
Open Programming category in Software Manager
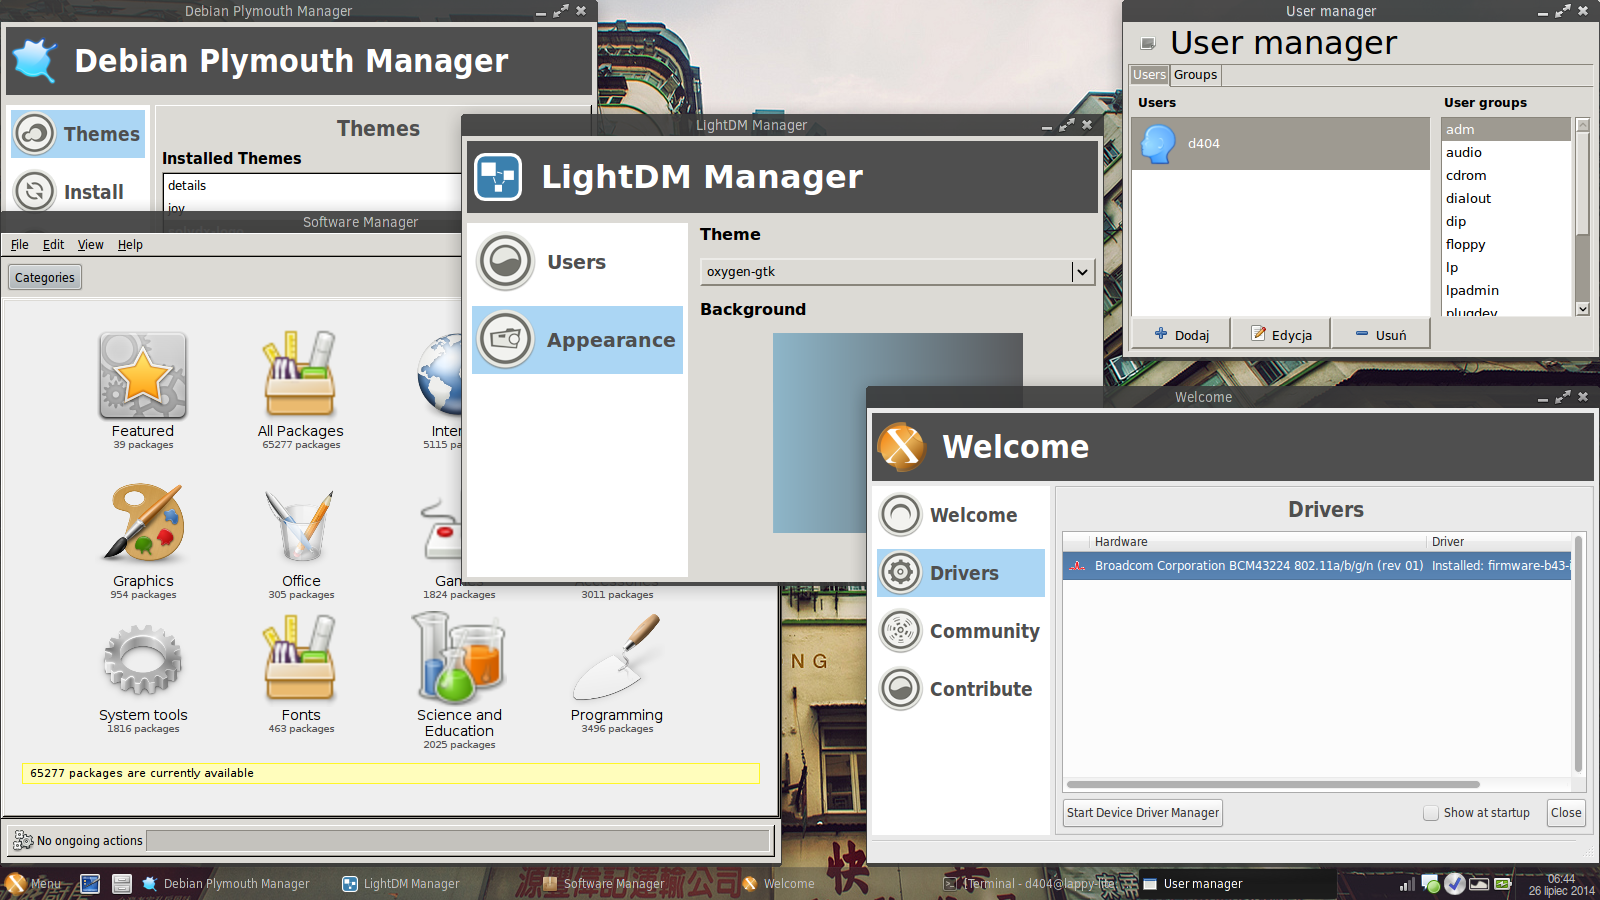[617, 675]
